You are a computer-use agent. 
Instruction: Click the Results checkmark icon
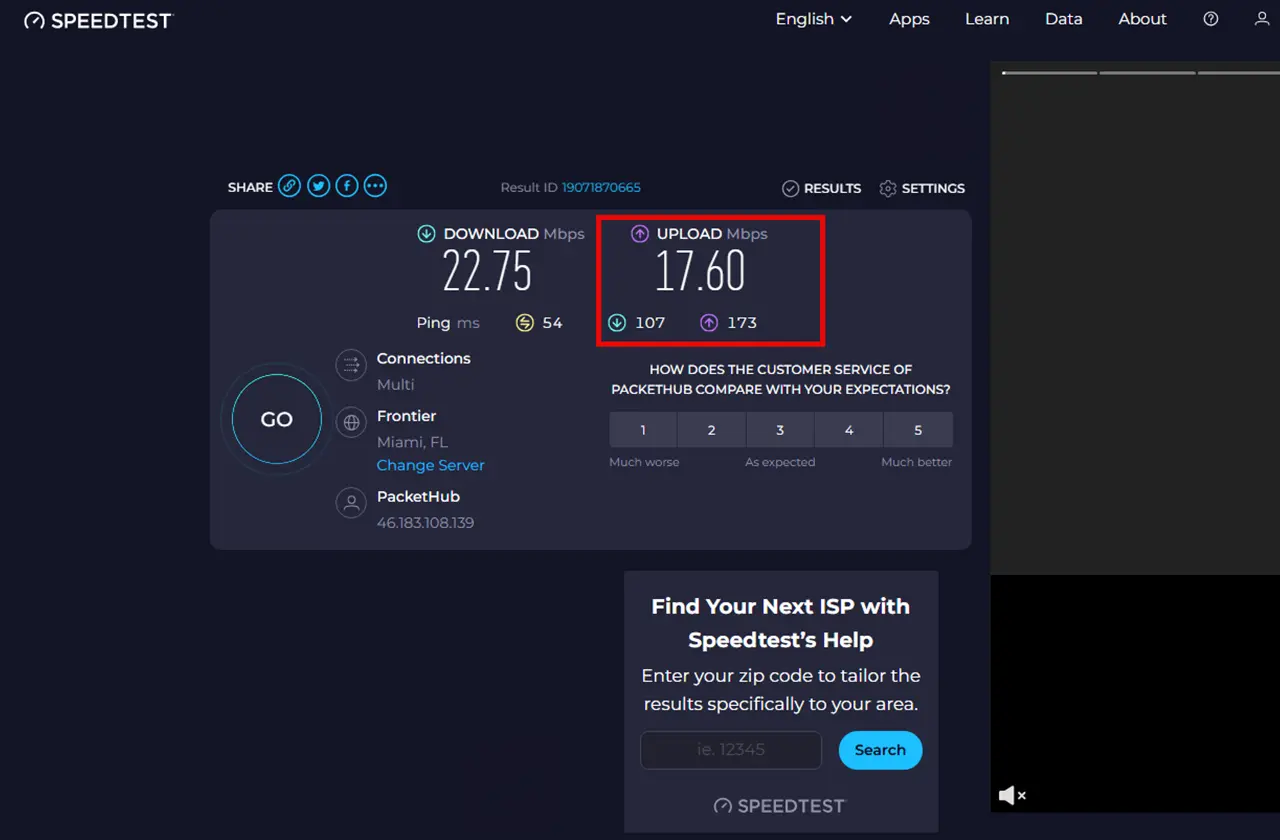[x=790, y=188]
